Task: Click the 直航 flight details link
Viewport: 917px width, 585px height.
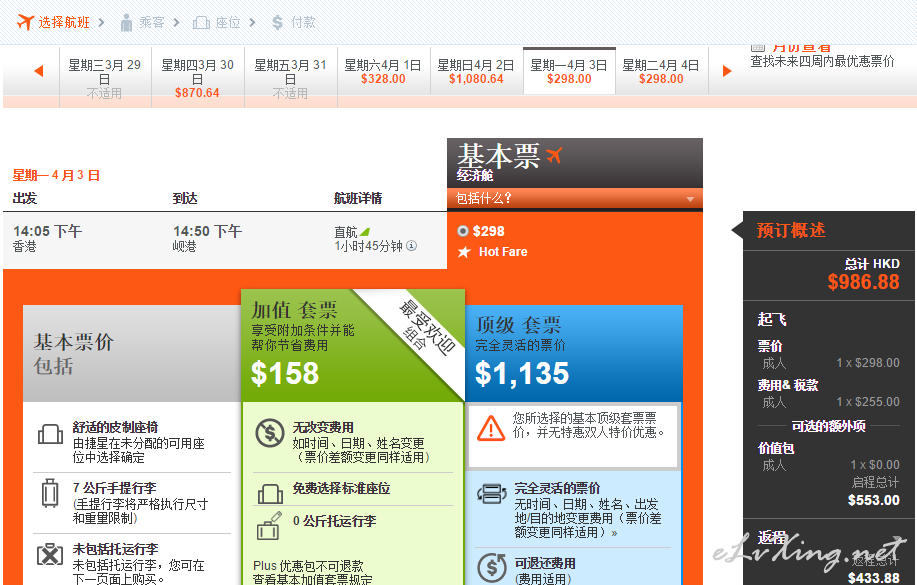Action: [x=345, y=232]
